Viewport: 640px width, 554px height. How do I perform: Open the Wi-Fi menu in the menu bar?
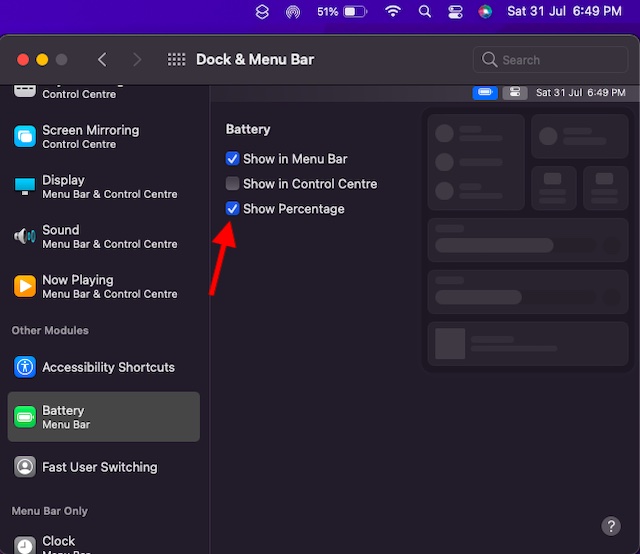click(393, 11)
